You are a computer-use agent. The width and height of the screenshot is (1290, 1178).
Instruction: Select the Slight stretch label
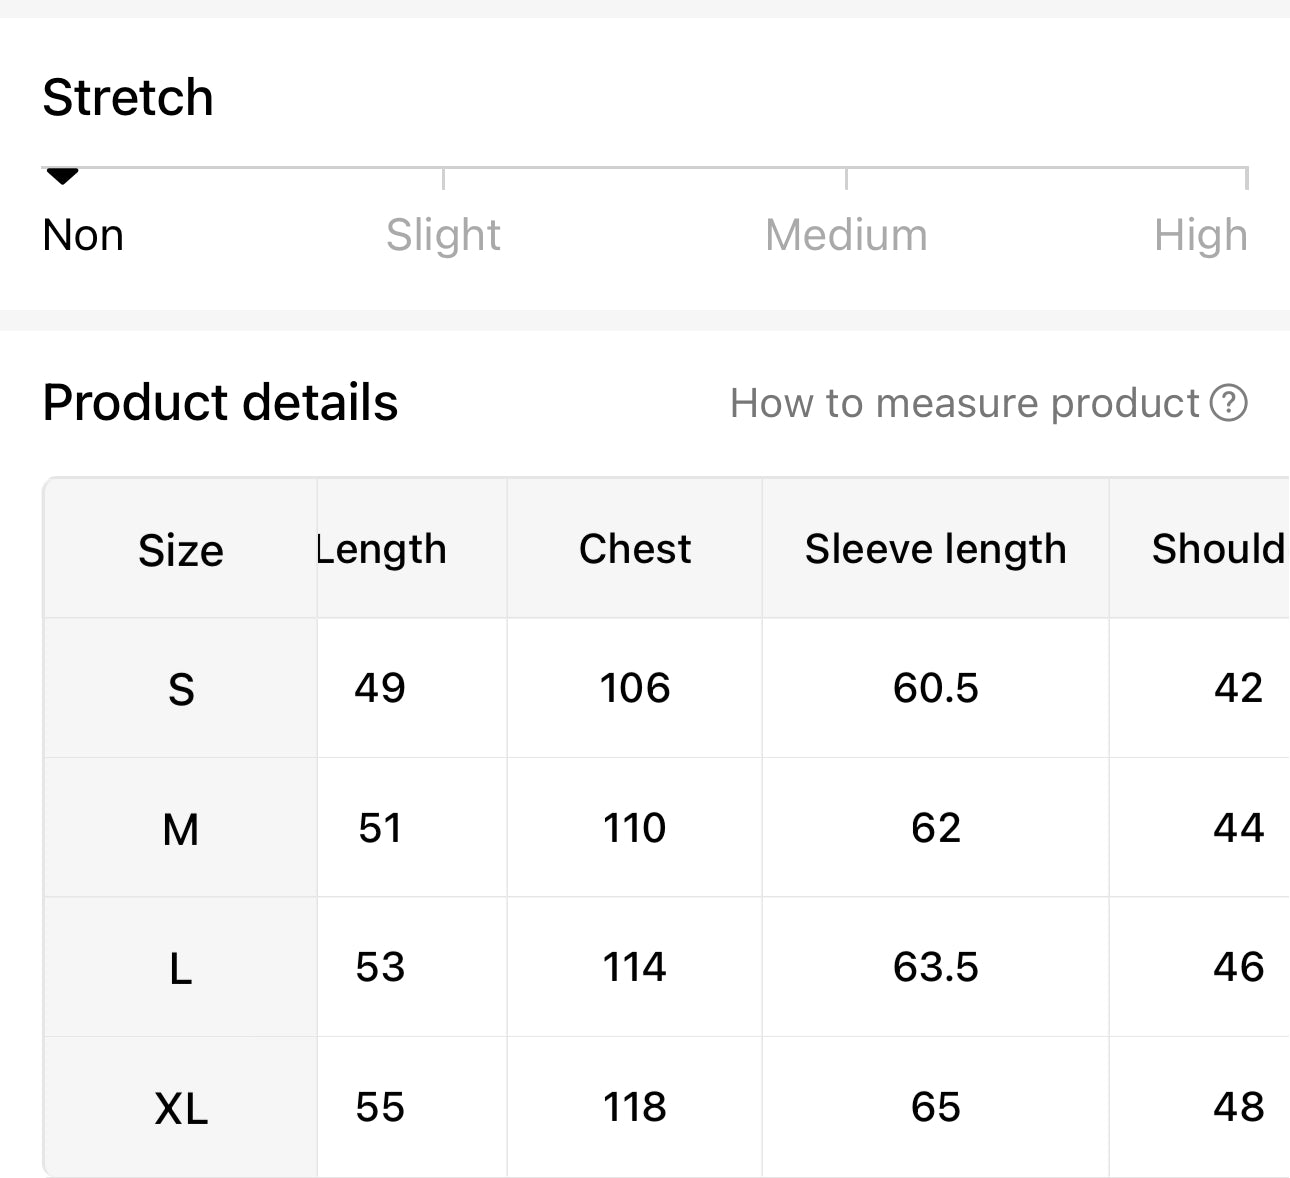(443, 236)
